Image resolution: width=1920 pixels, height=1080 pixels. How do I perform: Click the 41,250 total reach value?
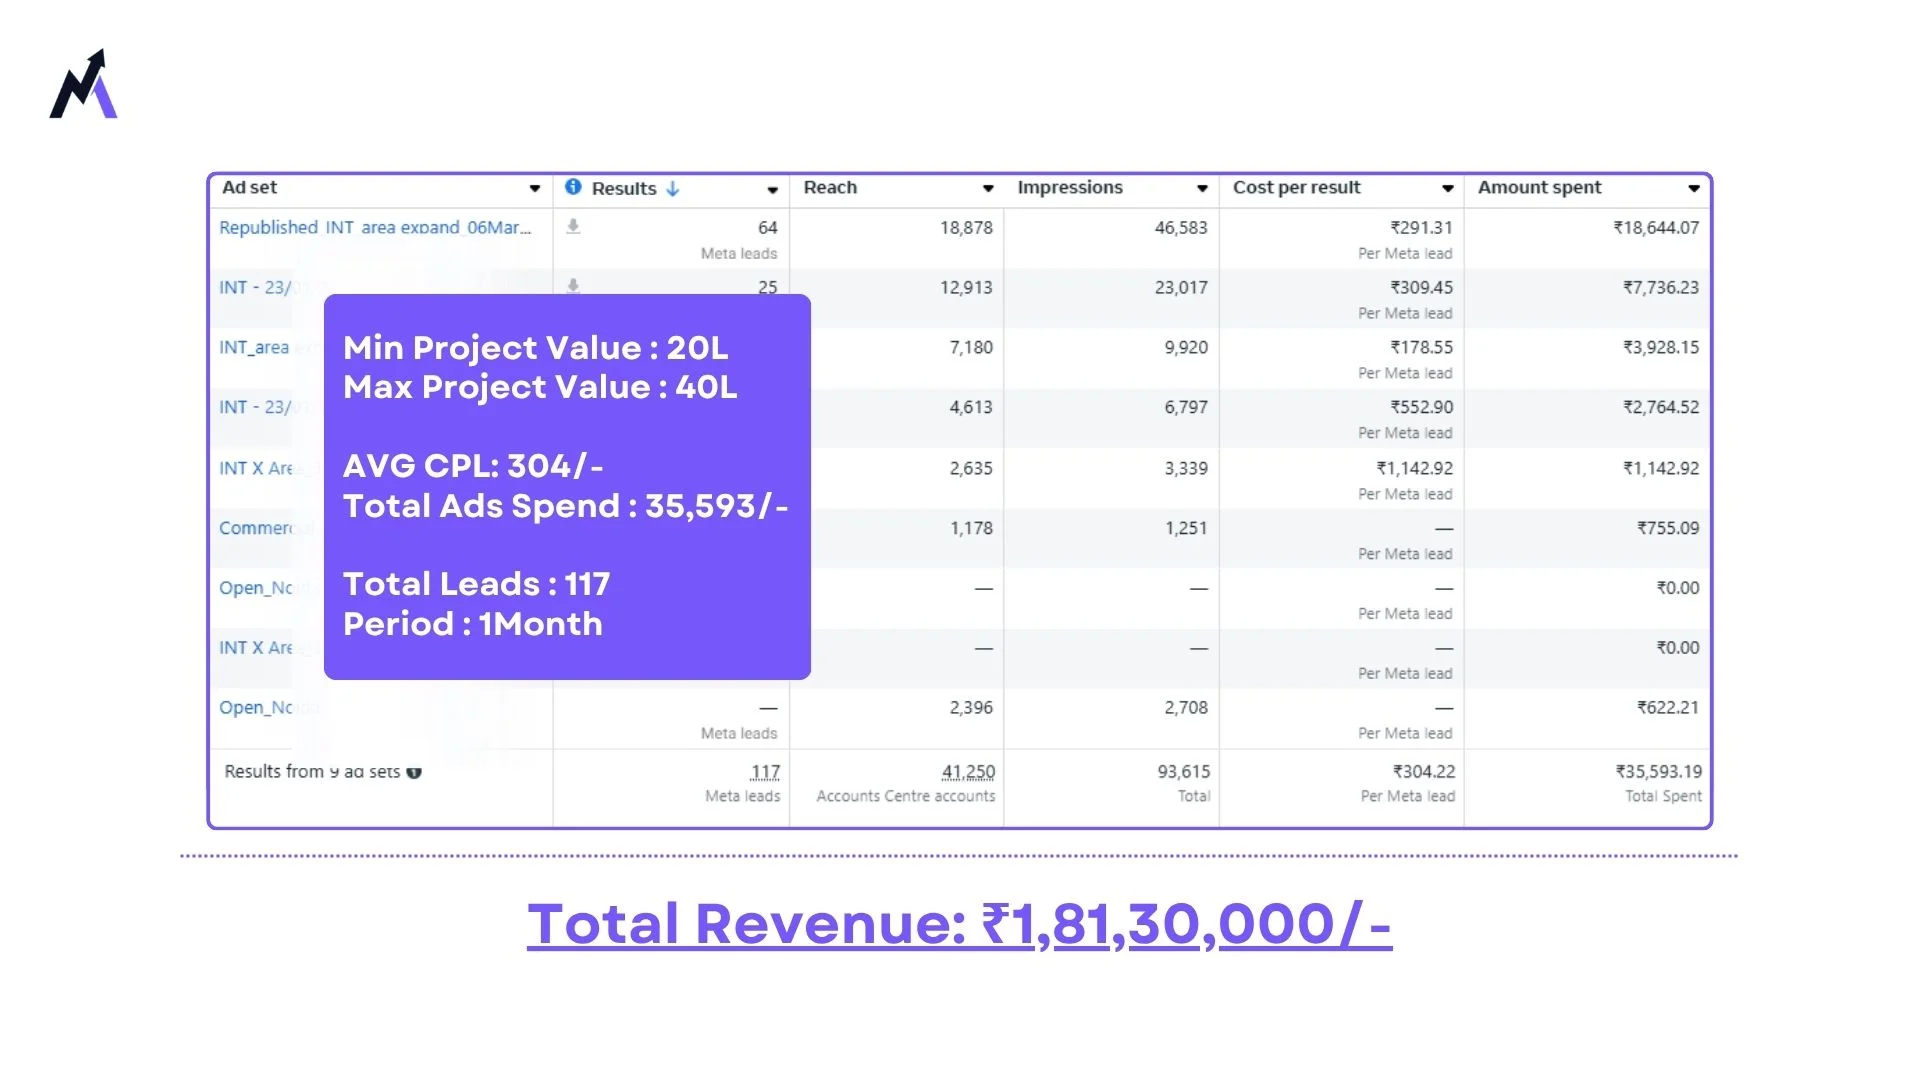tap(968, 772)
